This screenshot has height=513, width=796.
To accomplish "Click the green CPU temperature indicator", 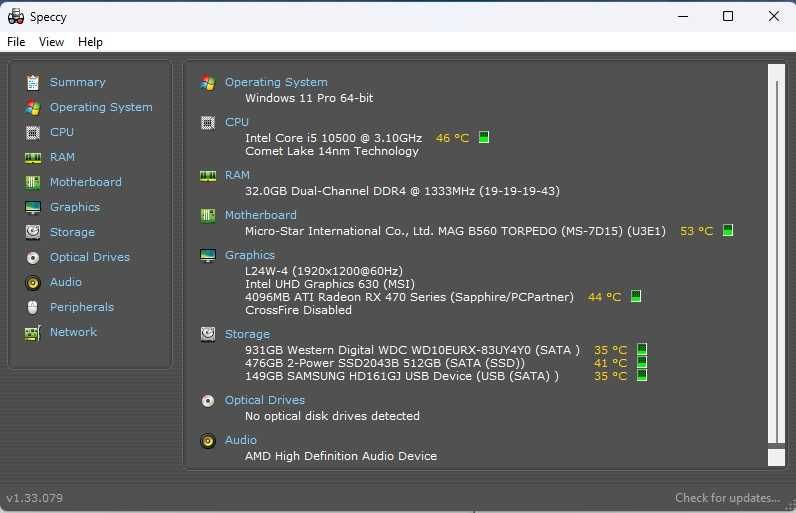I will point(484,138).
